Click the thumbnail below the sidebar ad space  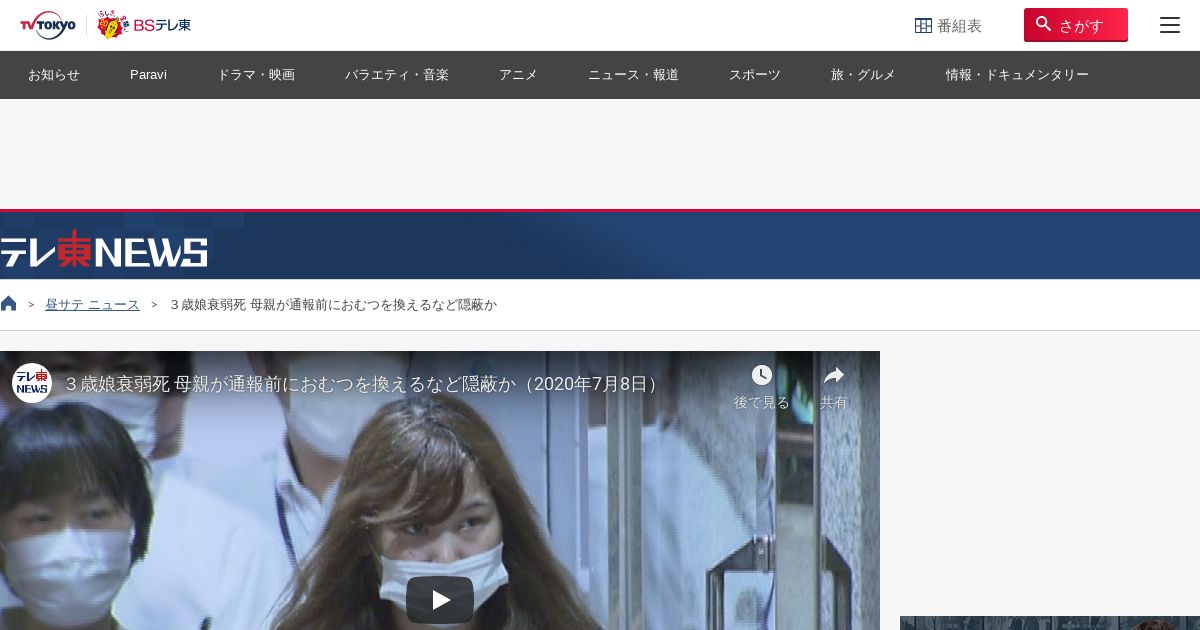[1050, 623]
